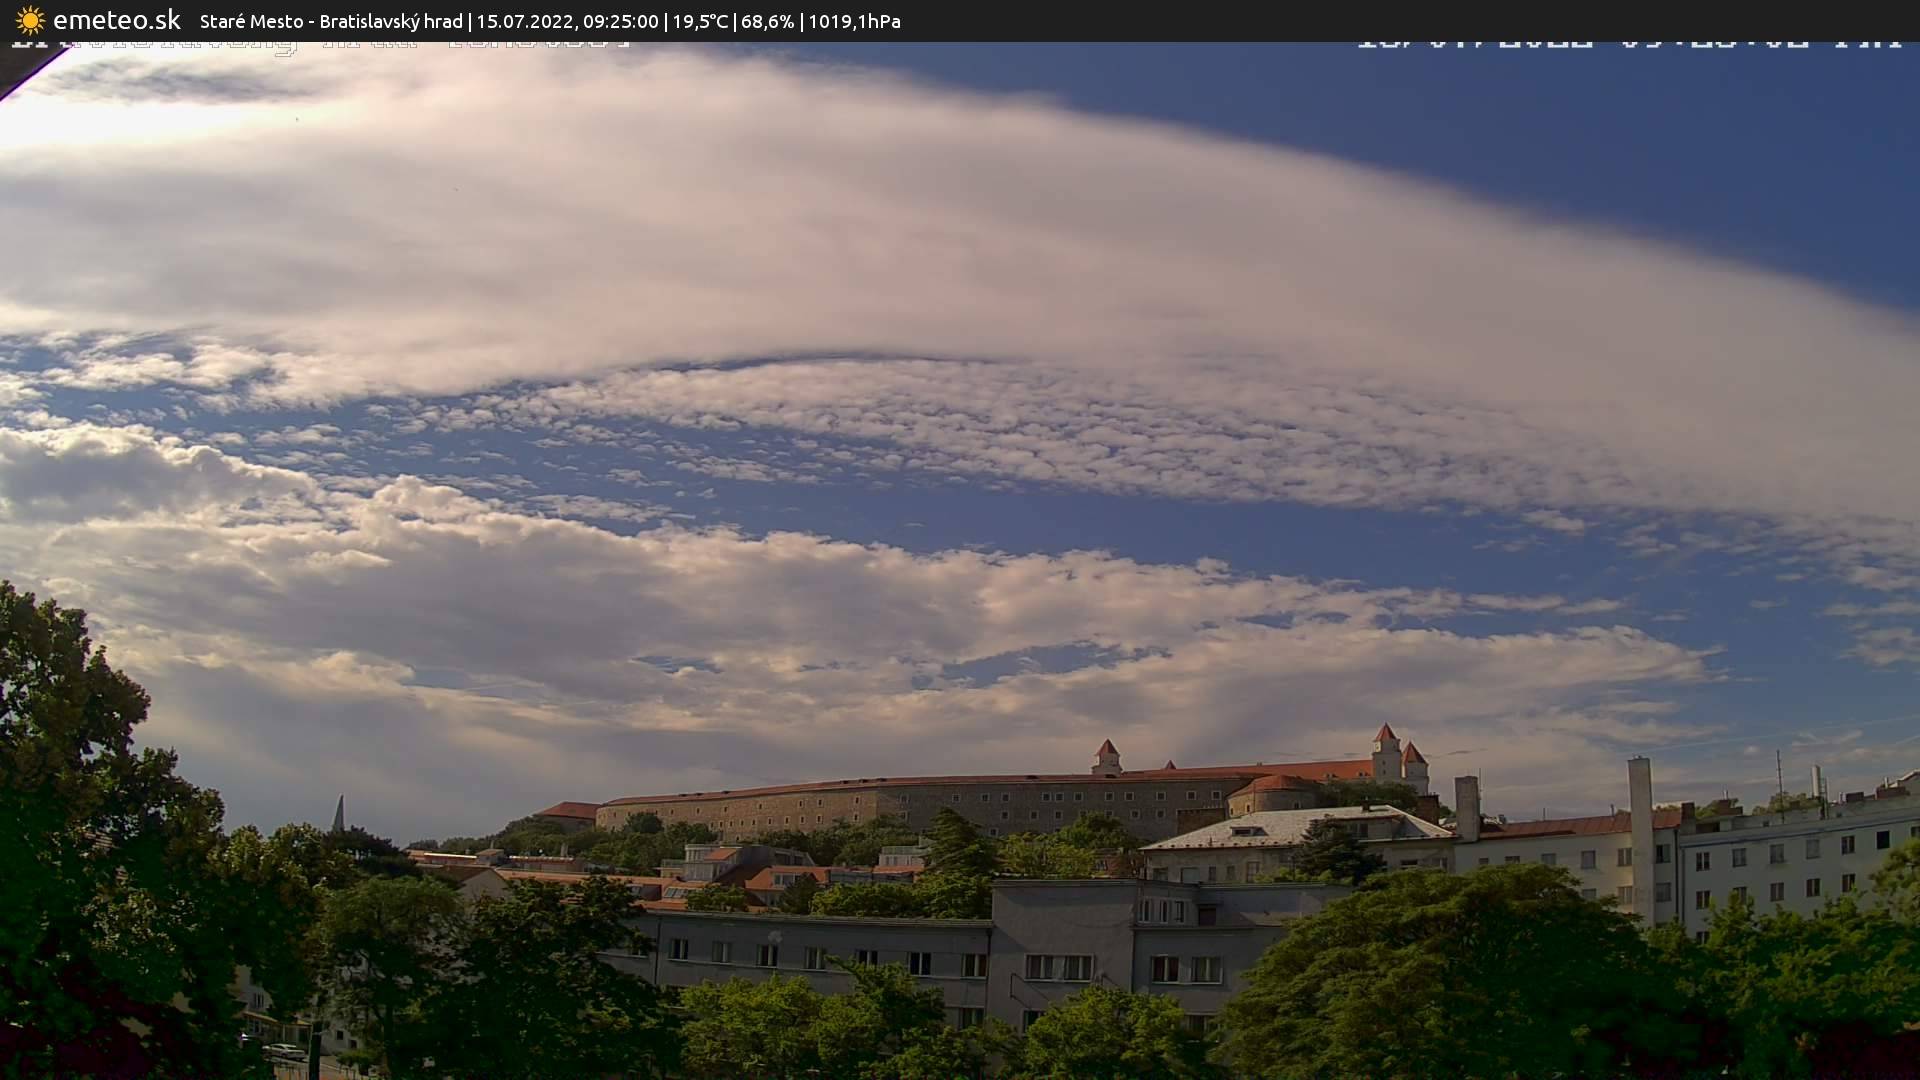This screenshot has height=1080, width=1920.
Task: Click the camera name overlay below the logo
Action: 320,45
